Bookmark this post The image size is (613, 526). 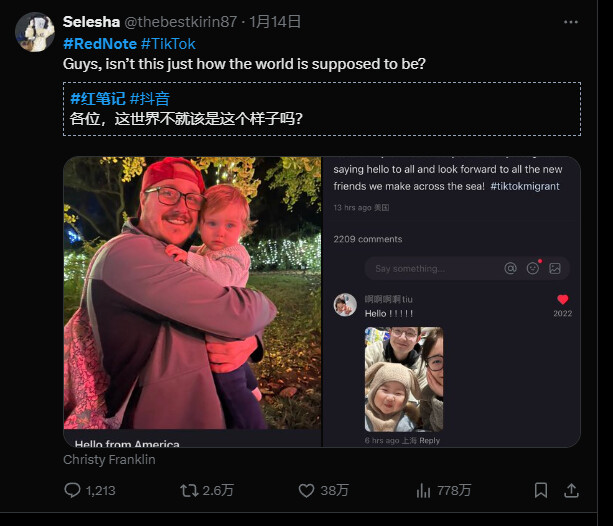[x=541, y=490]
